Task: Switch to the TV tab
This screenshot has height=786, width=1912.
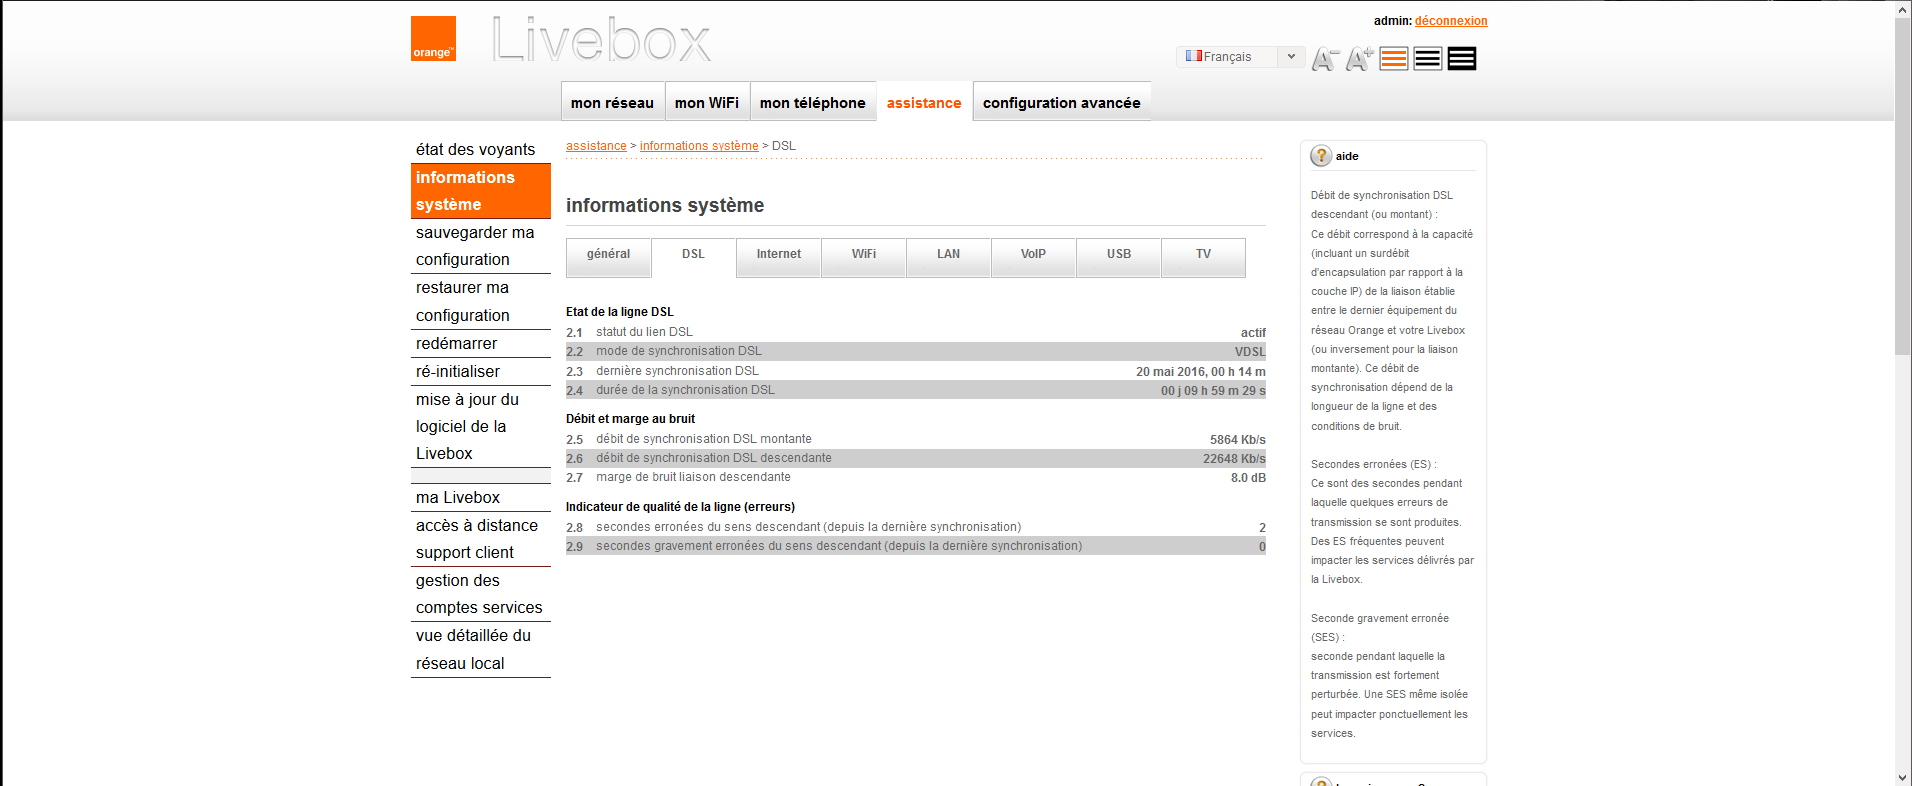Action: [x=1203, y=256]
